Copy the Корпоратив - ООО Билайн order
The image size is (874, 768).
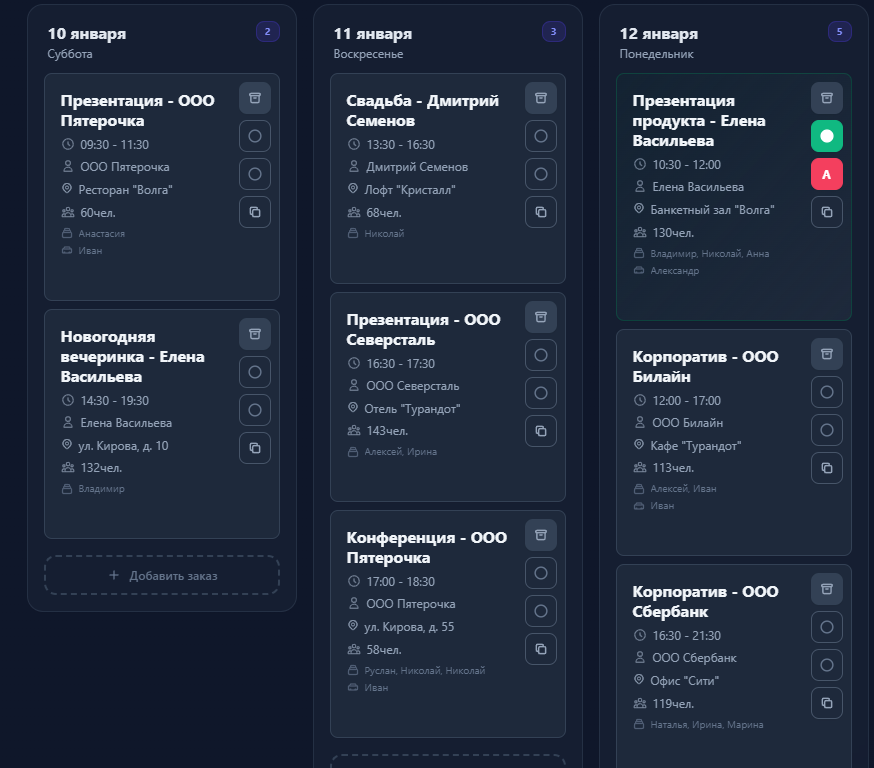[x=827, y=468]
